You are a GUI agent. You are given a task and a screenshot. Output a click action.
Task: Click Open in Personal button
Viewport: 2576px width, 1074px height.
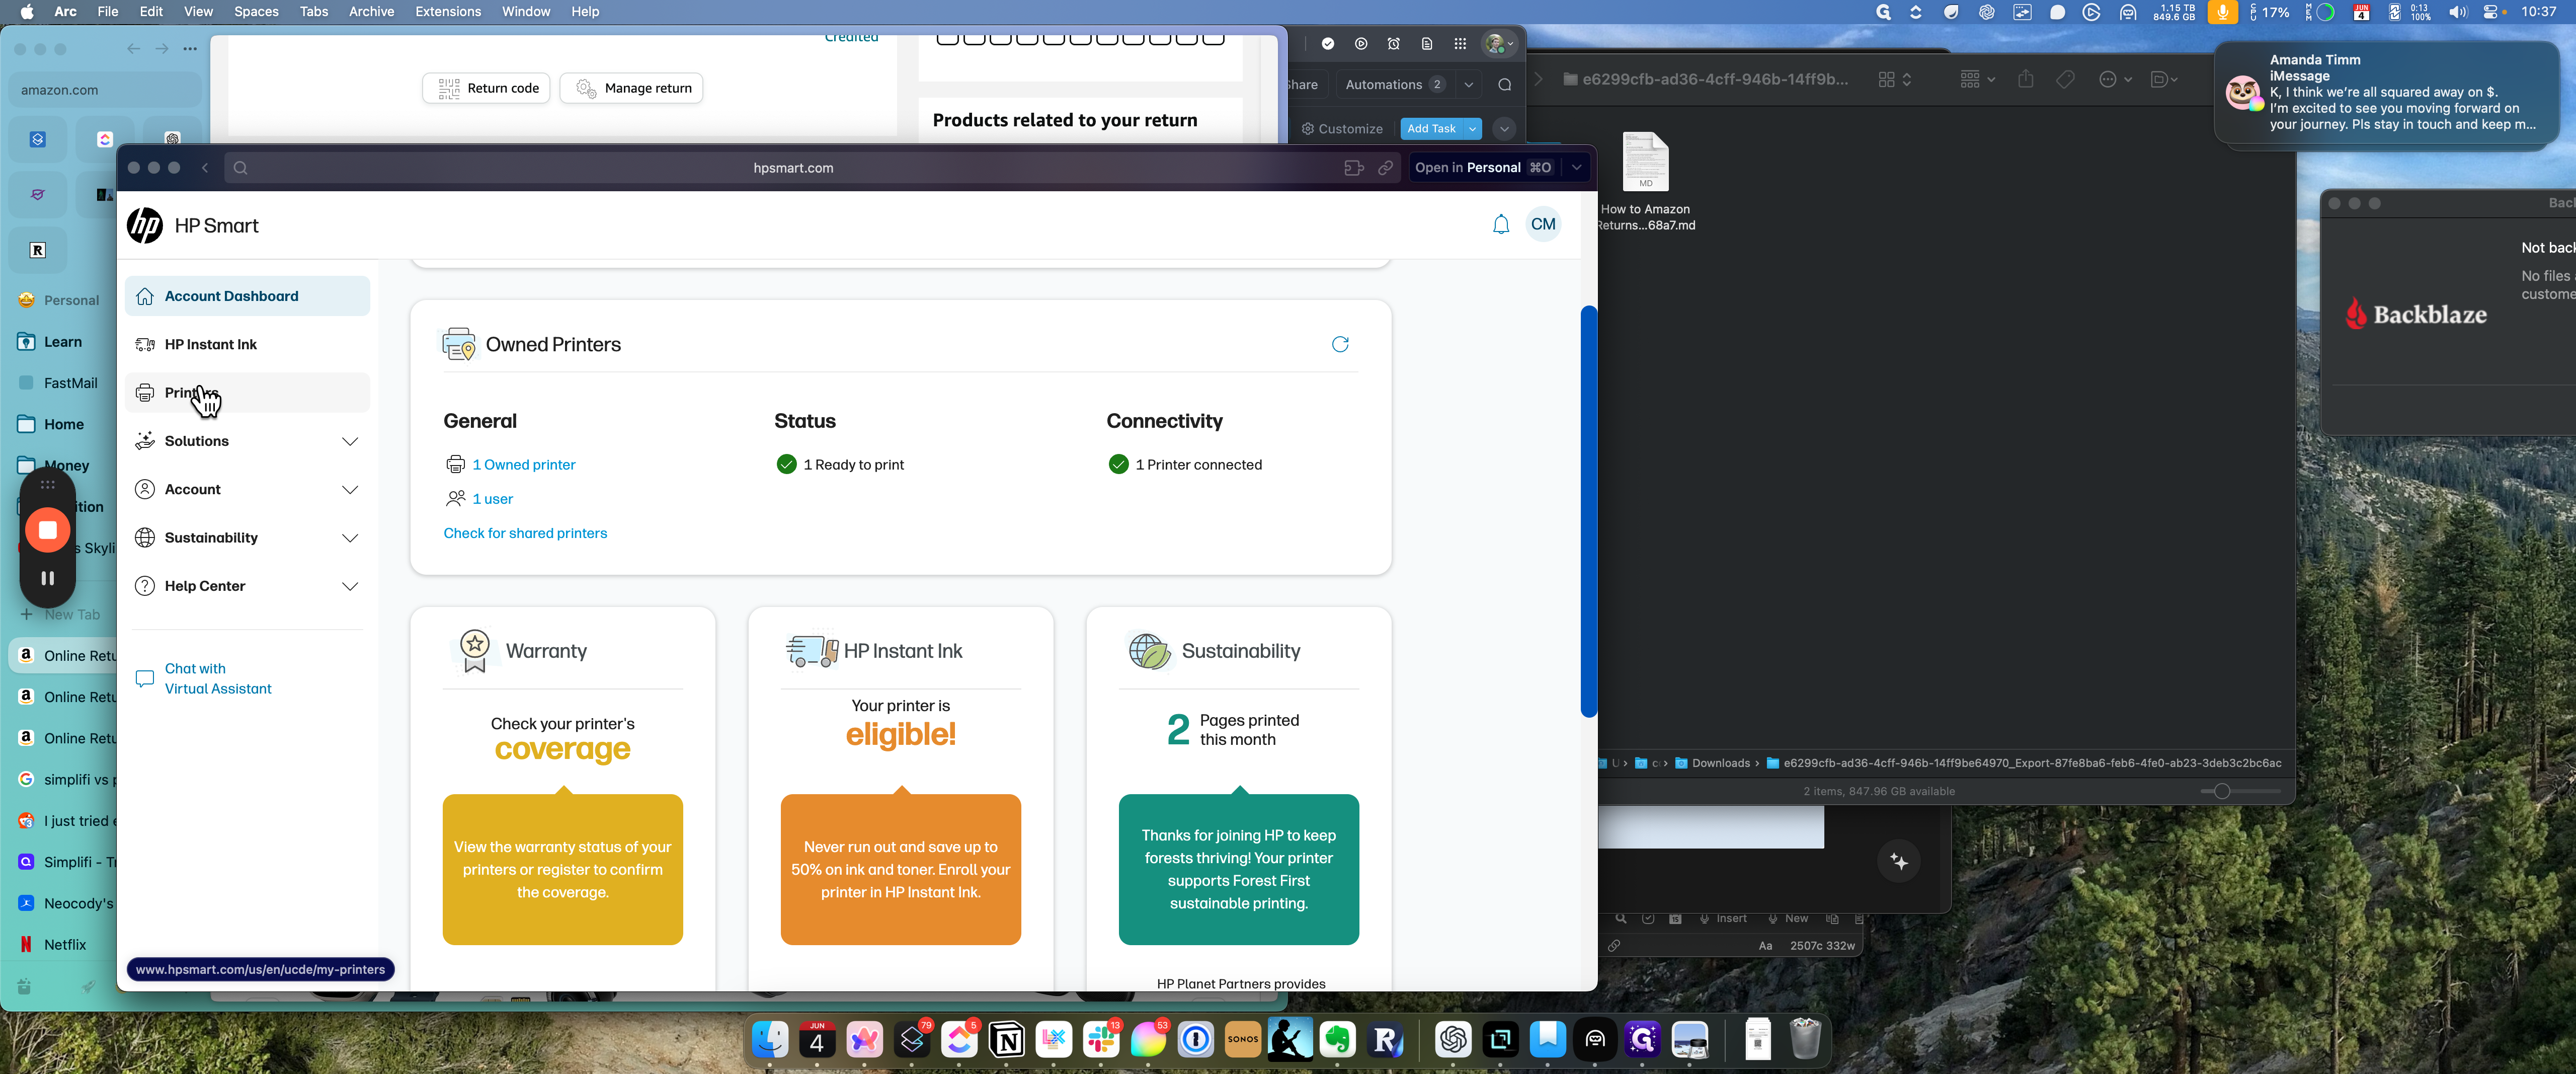pyautogui.click(x=1483, y=168)
